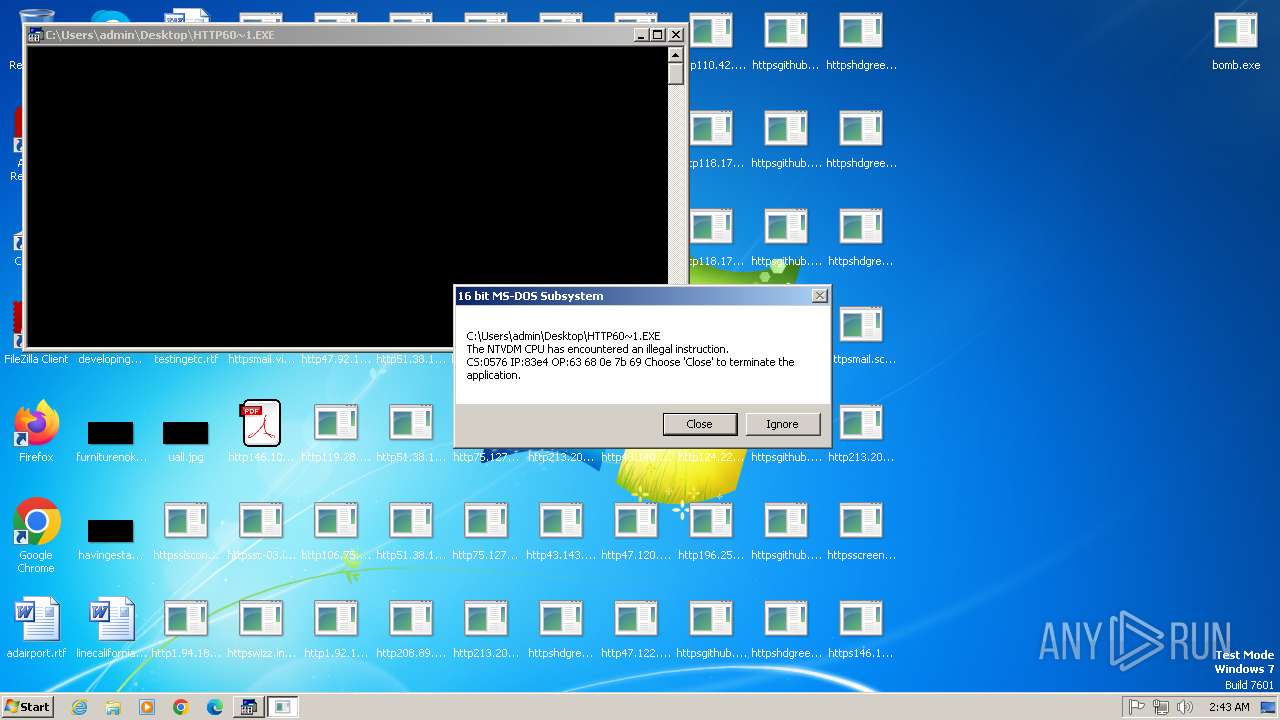Open the network tray icon
Image resolution: width=1280 pixels, height=720 pixels.
(1161, 707)
